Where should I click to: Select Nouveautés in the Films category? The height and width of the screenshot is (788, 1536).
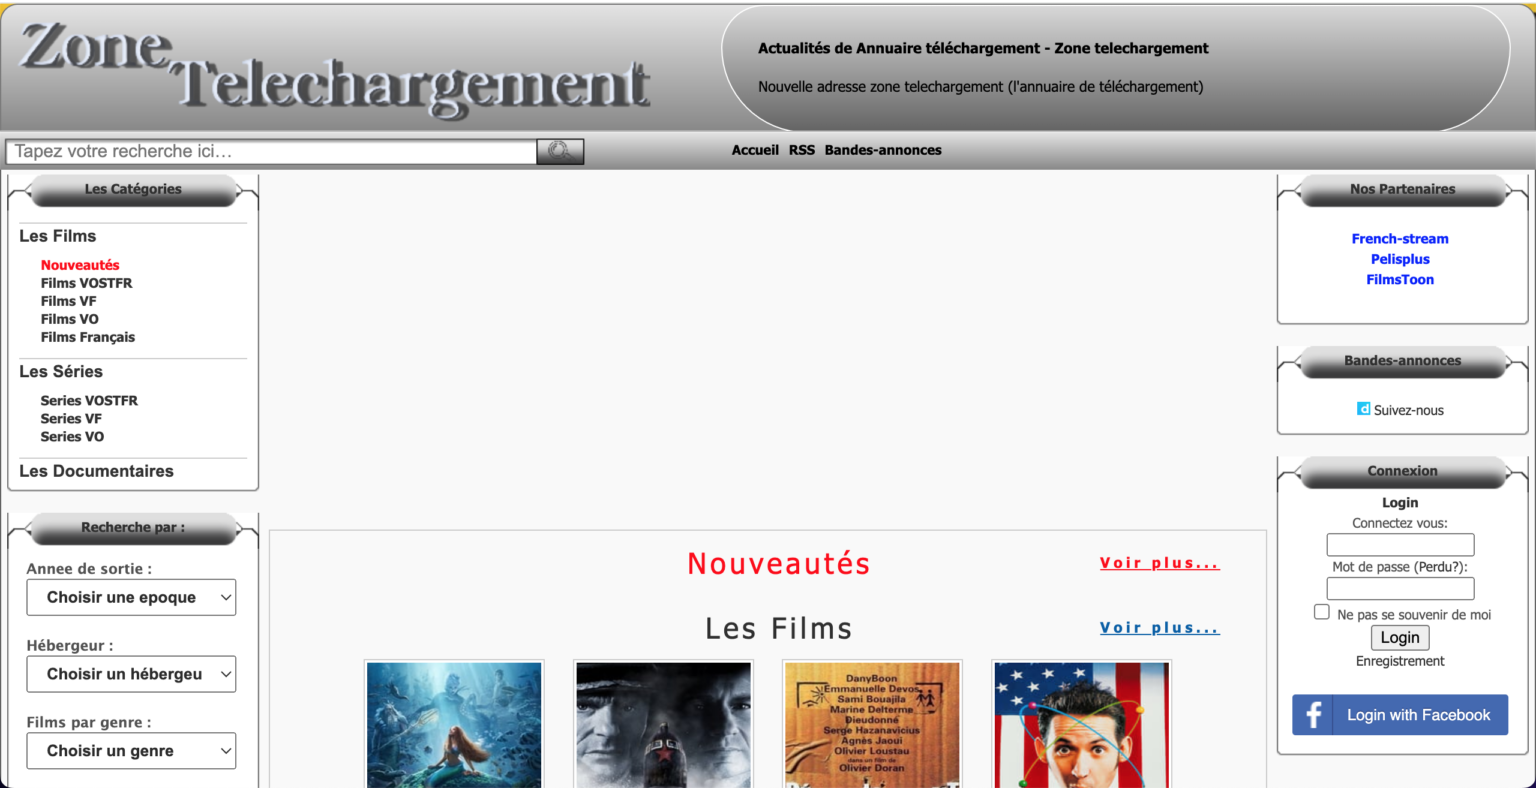coord(80,265)
